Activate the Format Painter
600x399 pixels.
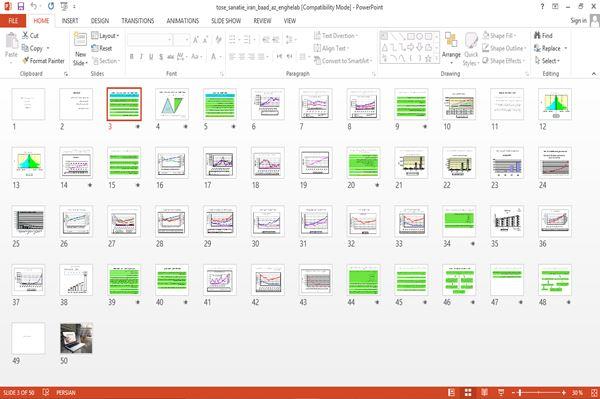pyautogui.click(x=43, y=61)
